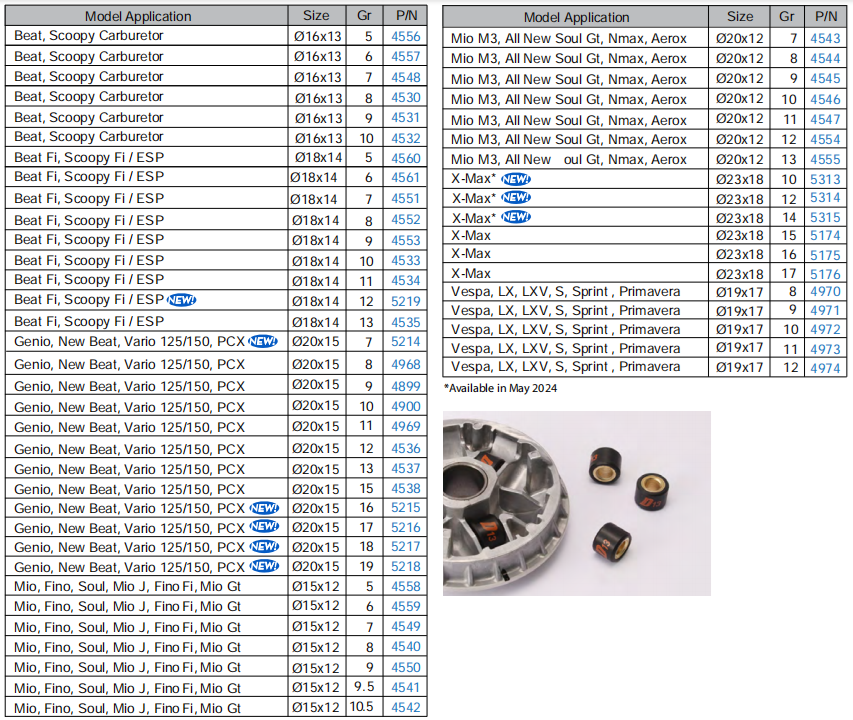
Task: Click the right table's Size column header
Action: 739,17
